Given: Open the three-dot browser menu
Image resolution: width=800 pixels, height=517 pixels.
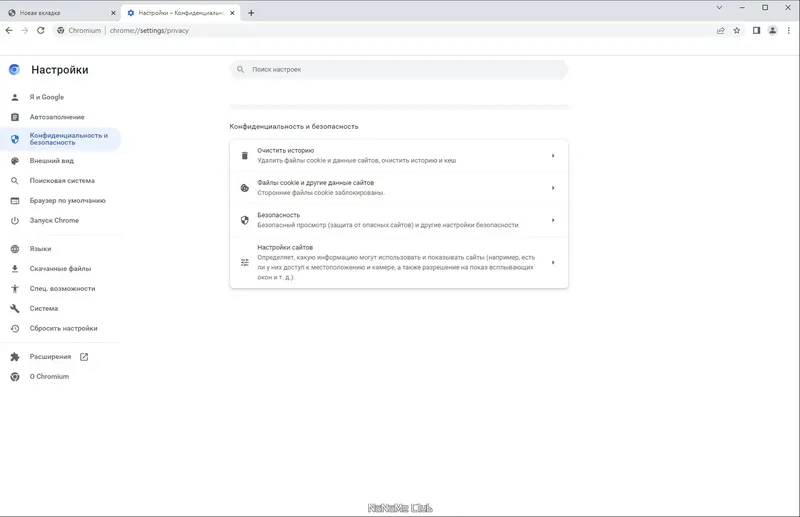Looking at the screenshot, I should pos(789,31).
